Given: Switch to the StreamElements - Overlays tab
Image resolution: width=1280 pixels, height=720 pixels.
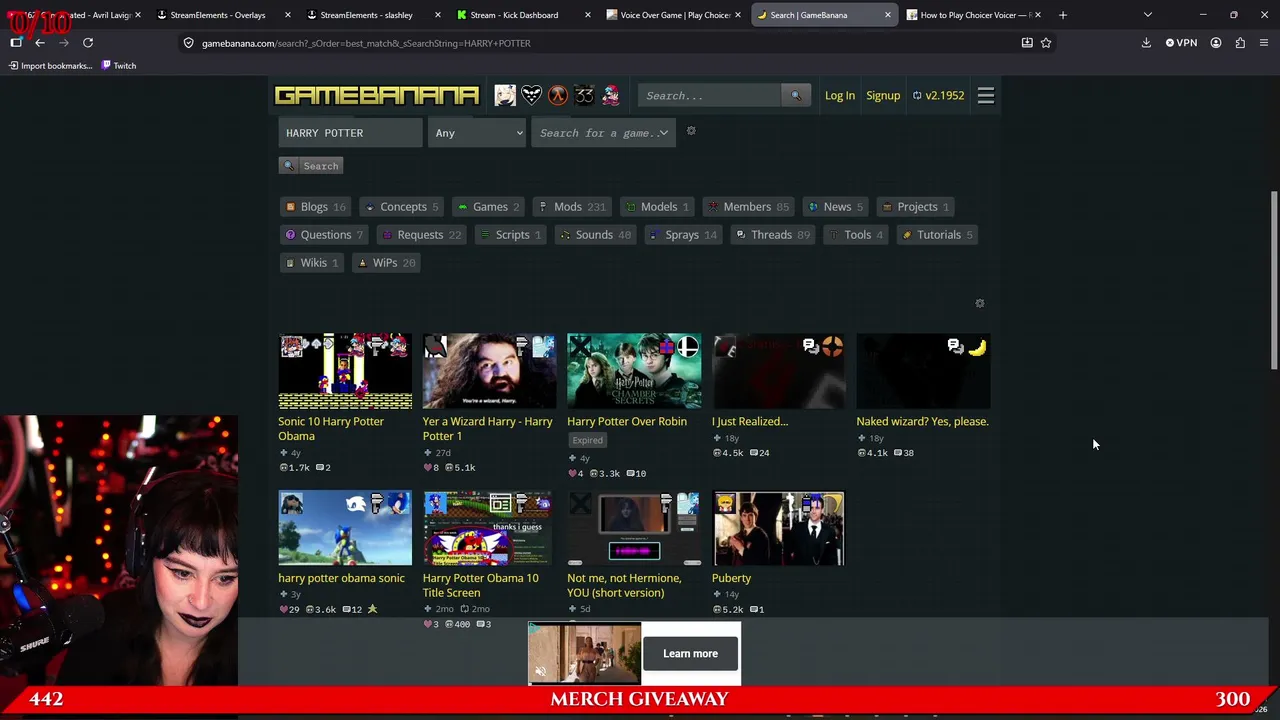Looking at the screenshot, I should coord(223,15).
